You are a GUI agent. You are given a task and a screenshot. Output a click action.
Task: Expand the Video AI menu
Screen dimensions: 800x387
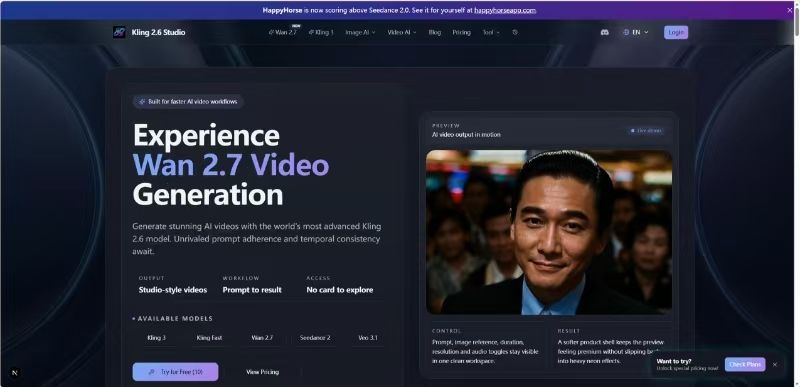(x=402, y=32)
